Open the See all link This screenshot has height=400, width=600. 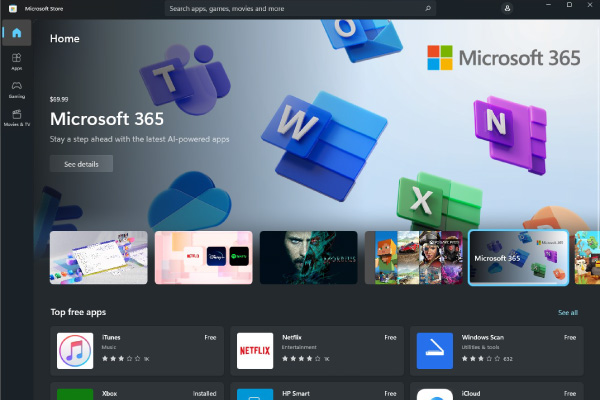568,312
